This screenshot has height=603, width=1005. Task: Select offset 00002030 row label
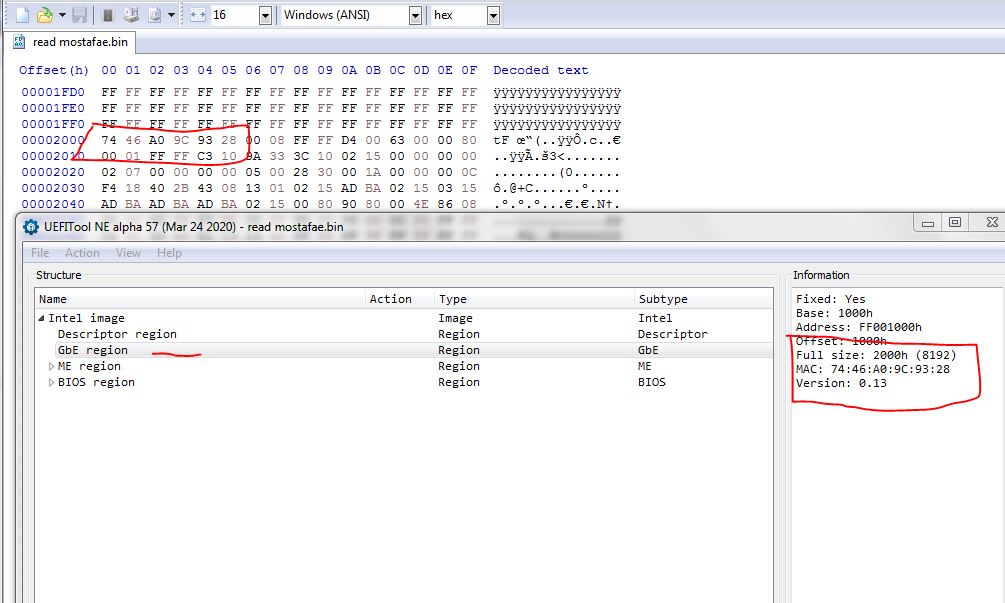coord(53,188)
